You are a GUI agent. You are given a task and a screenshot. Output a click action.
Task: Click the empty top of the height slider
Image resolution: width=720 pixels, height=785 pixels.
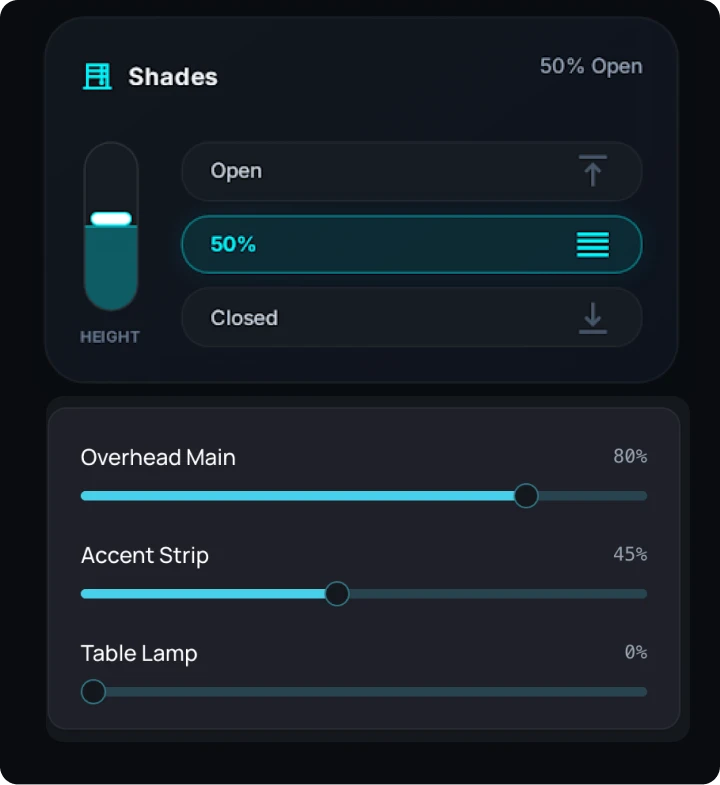coord(111,176)
